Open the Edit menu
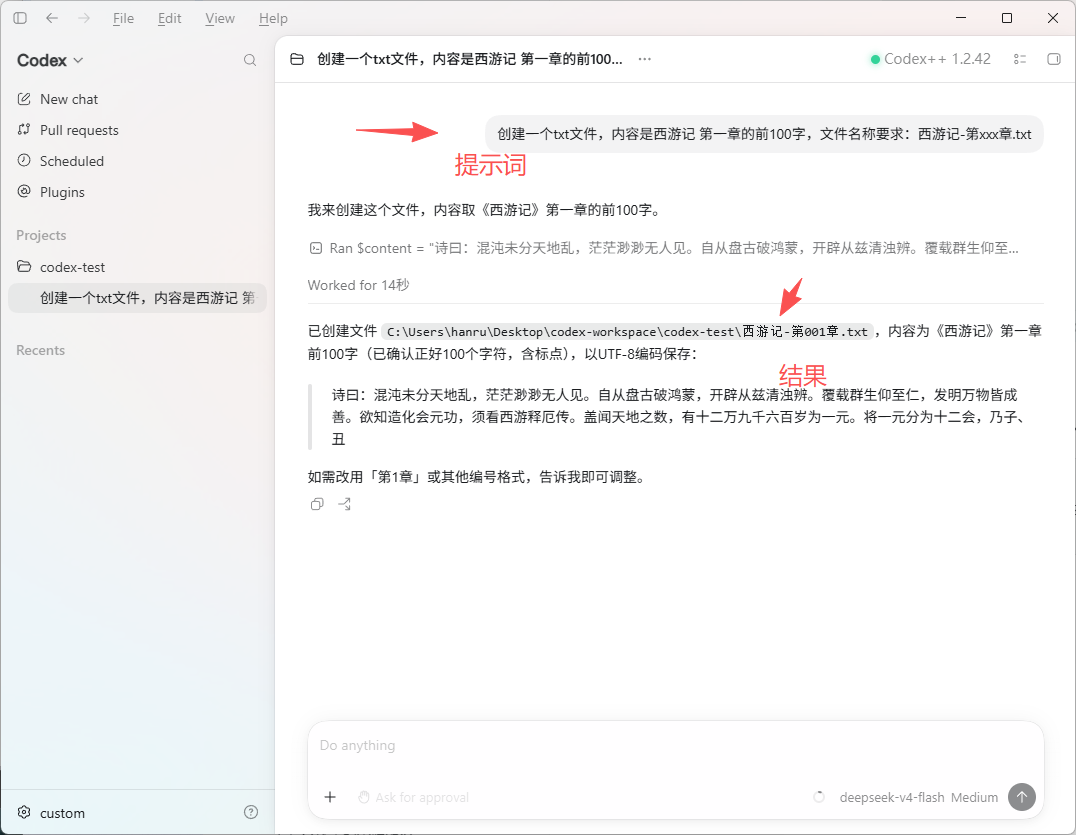1076x835 pixels. pos(169,19)
